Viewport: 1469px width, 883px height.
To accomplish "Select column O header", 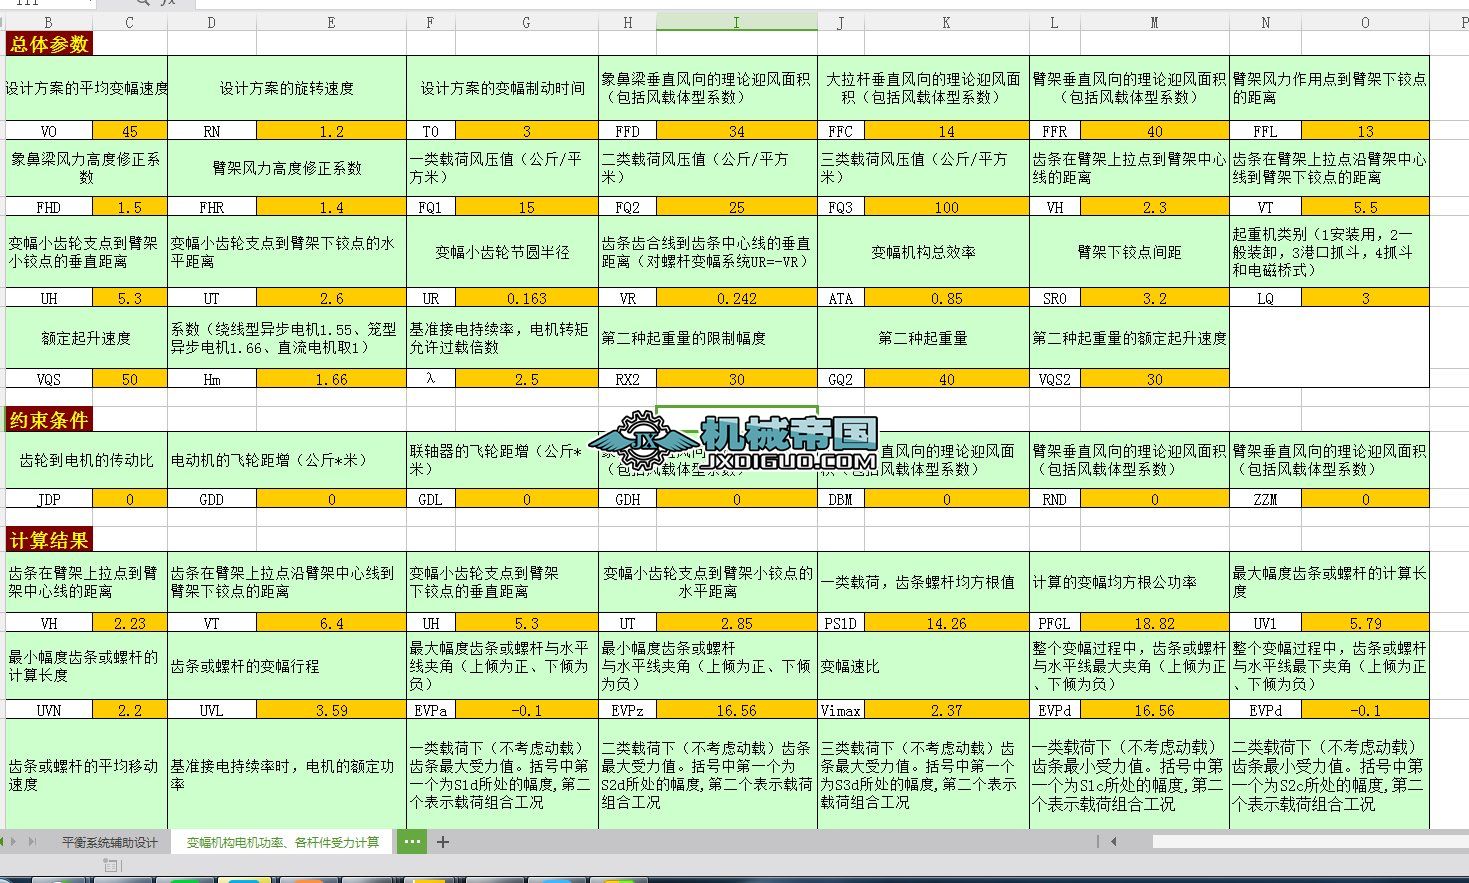I will coord(1365,22).
